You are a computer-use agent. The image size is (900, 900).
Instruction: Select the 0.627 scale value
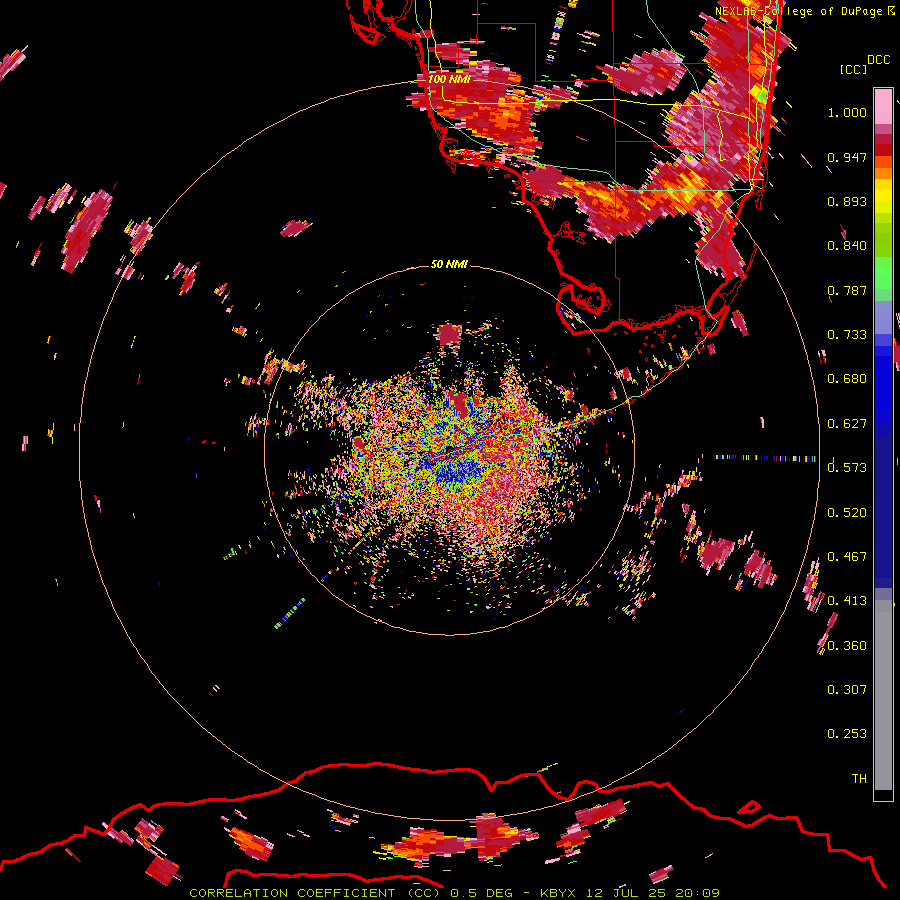847,424
